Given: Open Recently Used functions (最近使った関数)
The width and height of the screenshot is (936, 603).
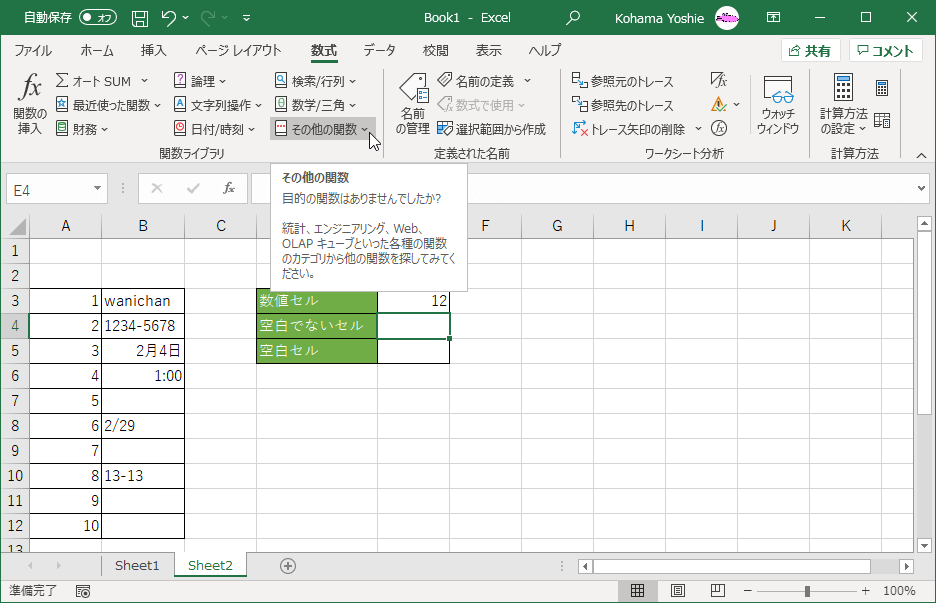Looking at the screenshot, I should [x=108, y=105].
